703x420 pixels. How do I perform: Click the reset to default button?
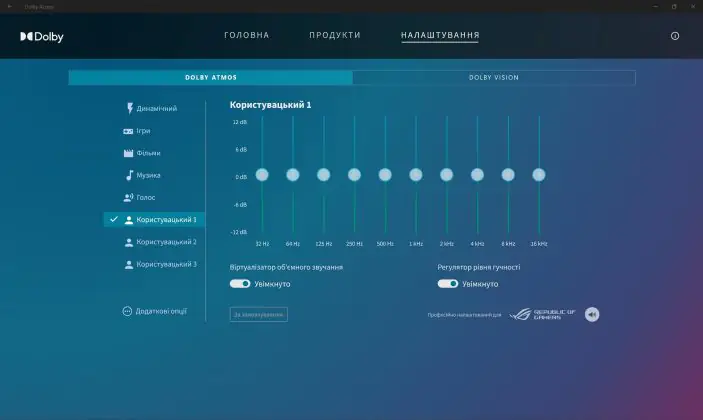(259, 315)
